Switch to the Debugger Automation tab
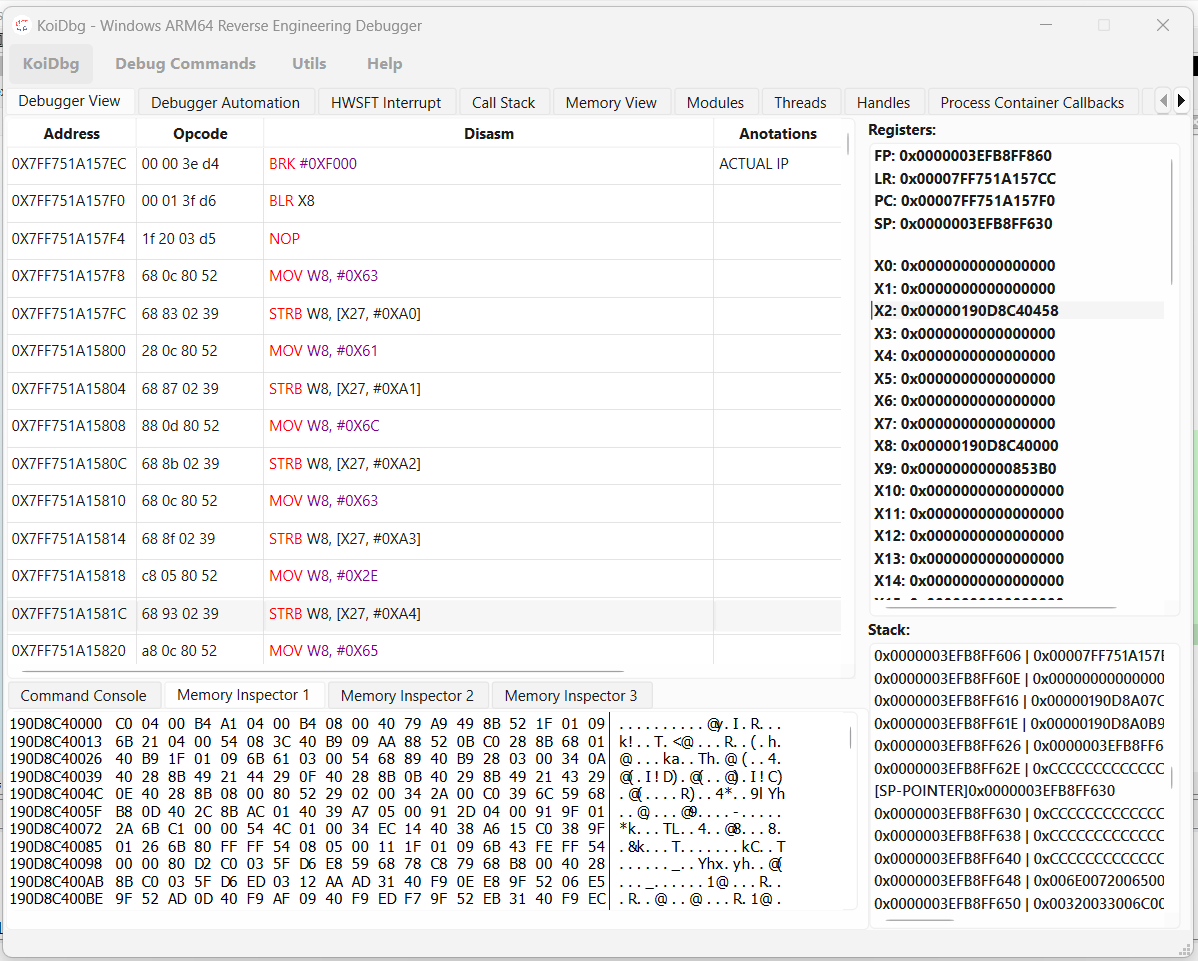1198x961 pixels. [x=225, y=102]
